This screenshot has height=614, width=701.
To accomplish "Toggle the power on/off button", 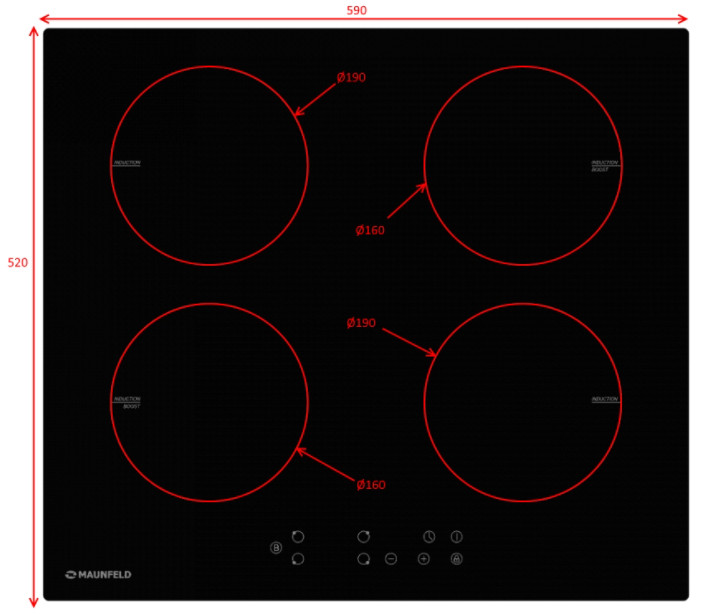I will coord(456,537).
